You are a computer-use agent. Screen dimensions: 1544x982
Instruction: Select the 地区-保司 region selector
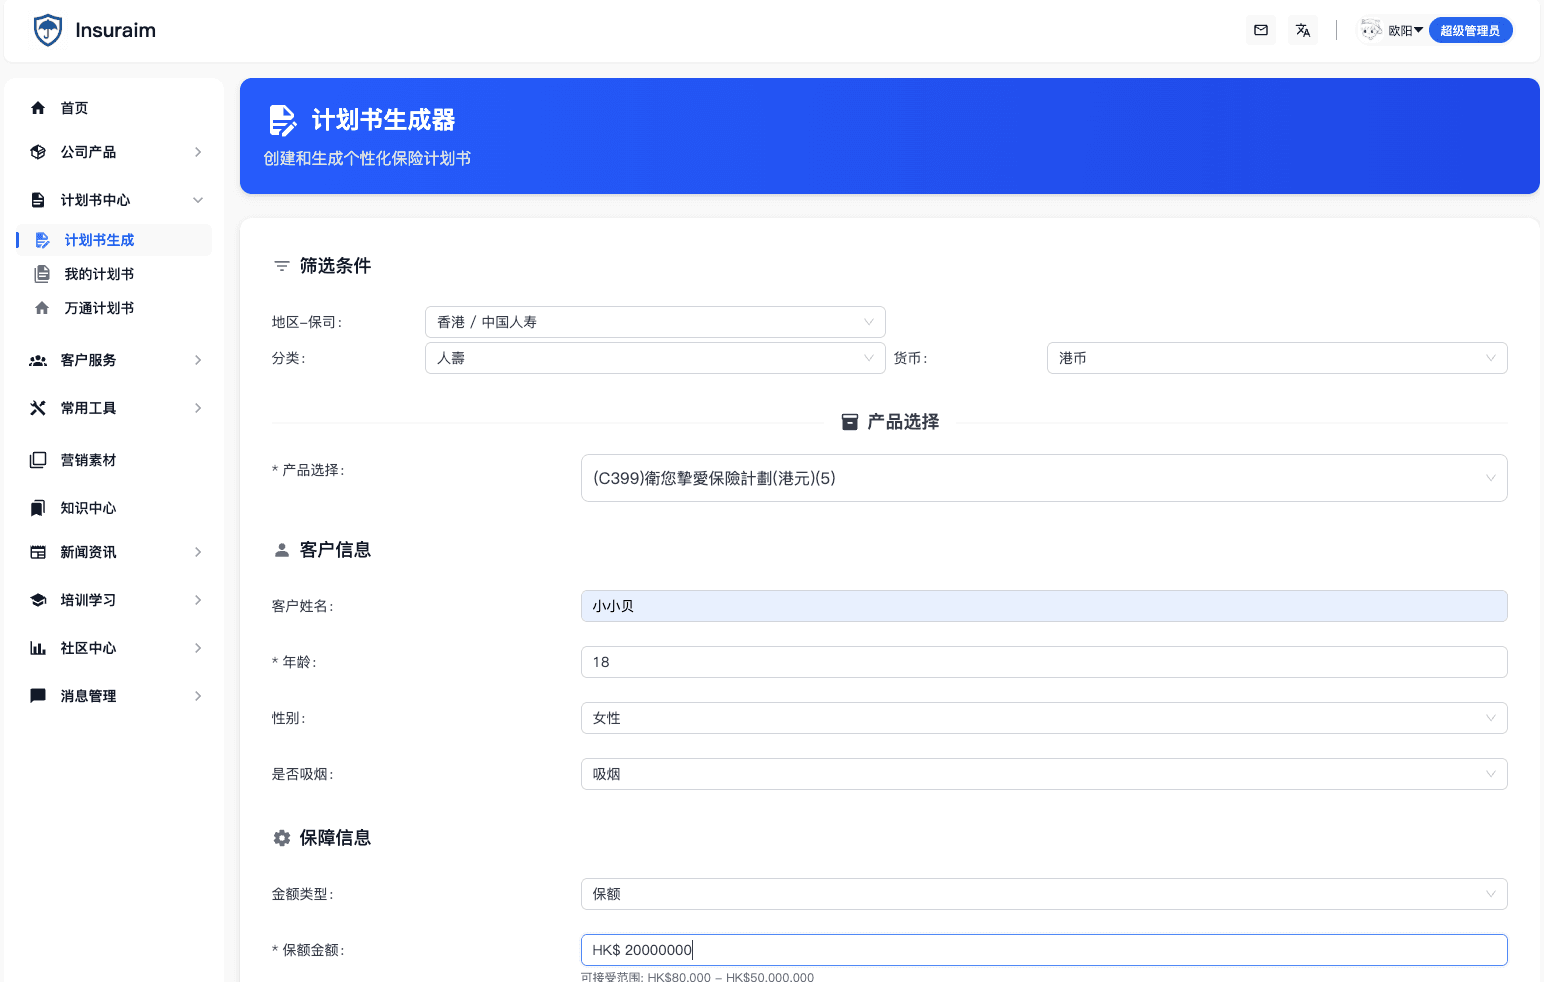pyautogui.click(x=655, y=321)
